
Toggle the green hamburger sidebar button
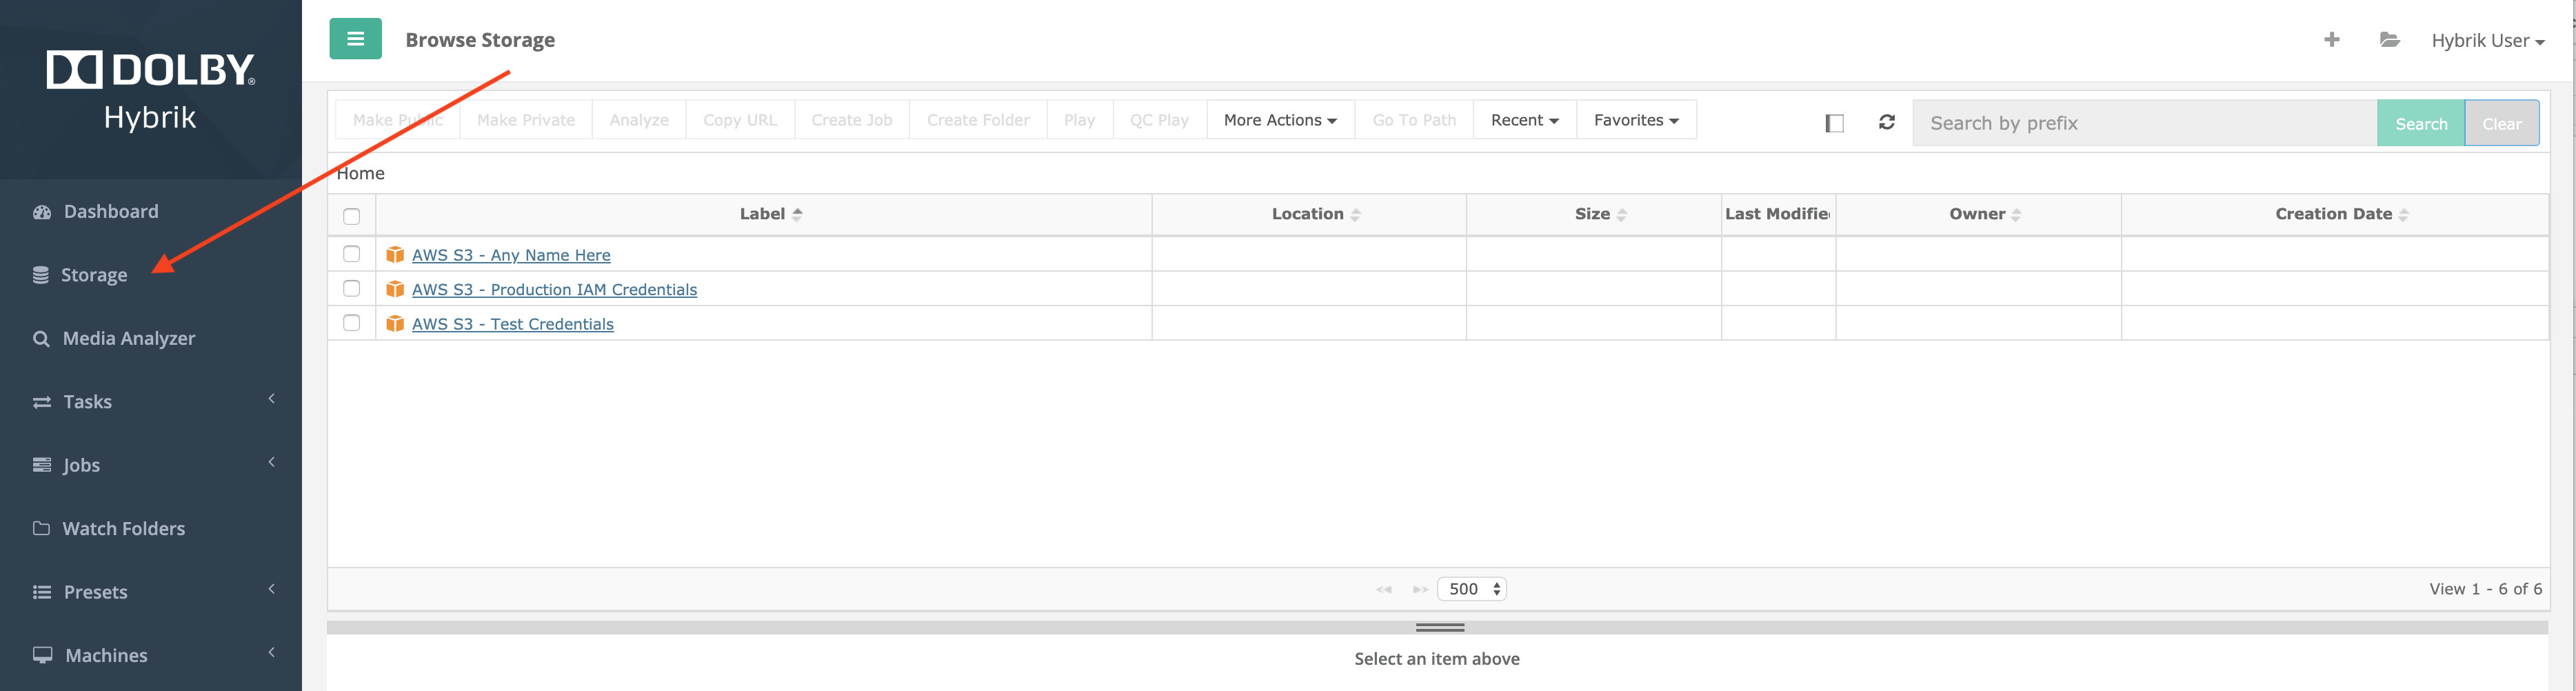355,39
